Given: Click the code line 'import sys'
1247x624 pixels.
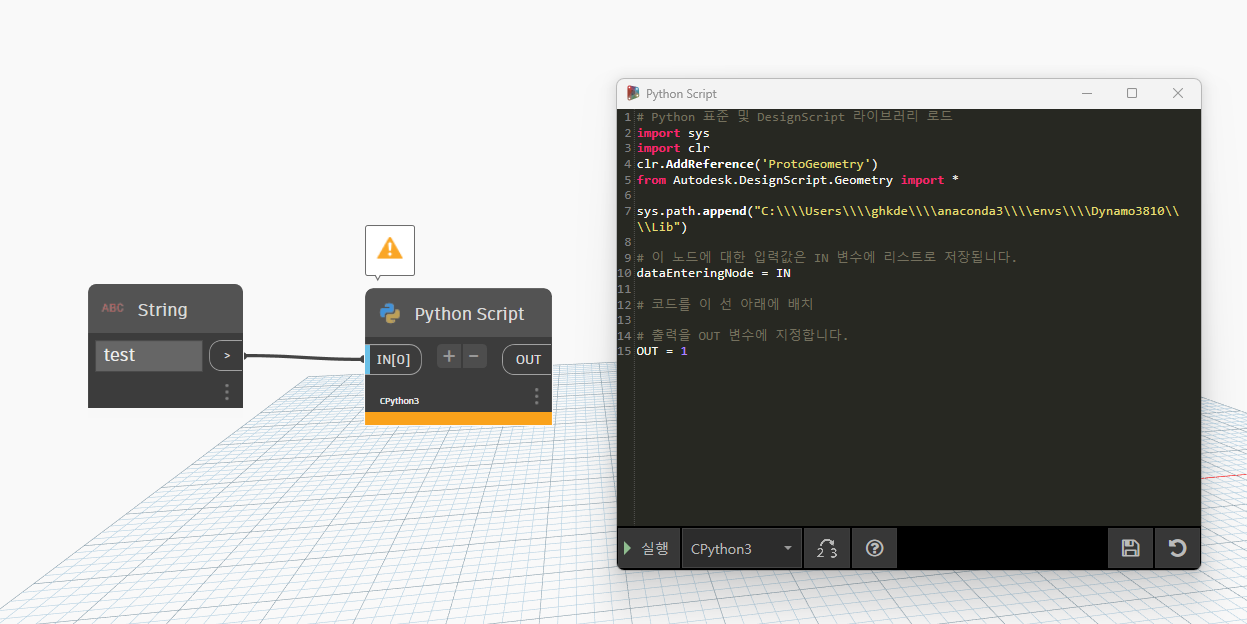Looking at the screenshot, I should 673,133.
